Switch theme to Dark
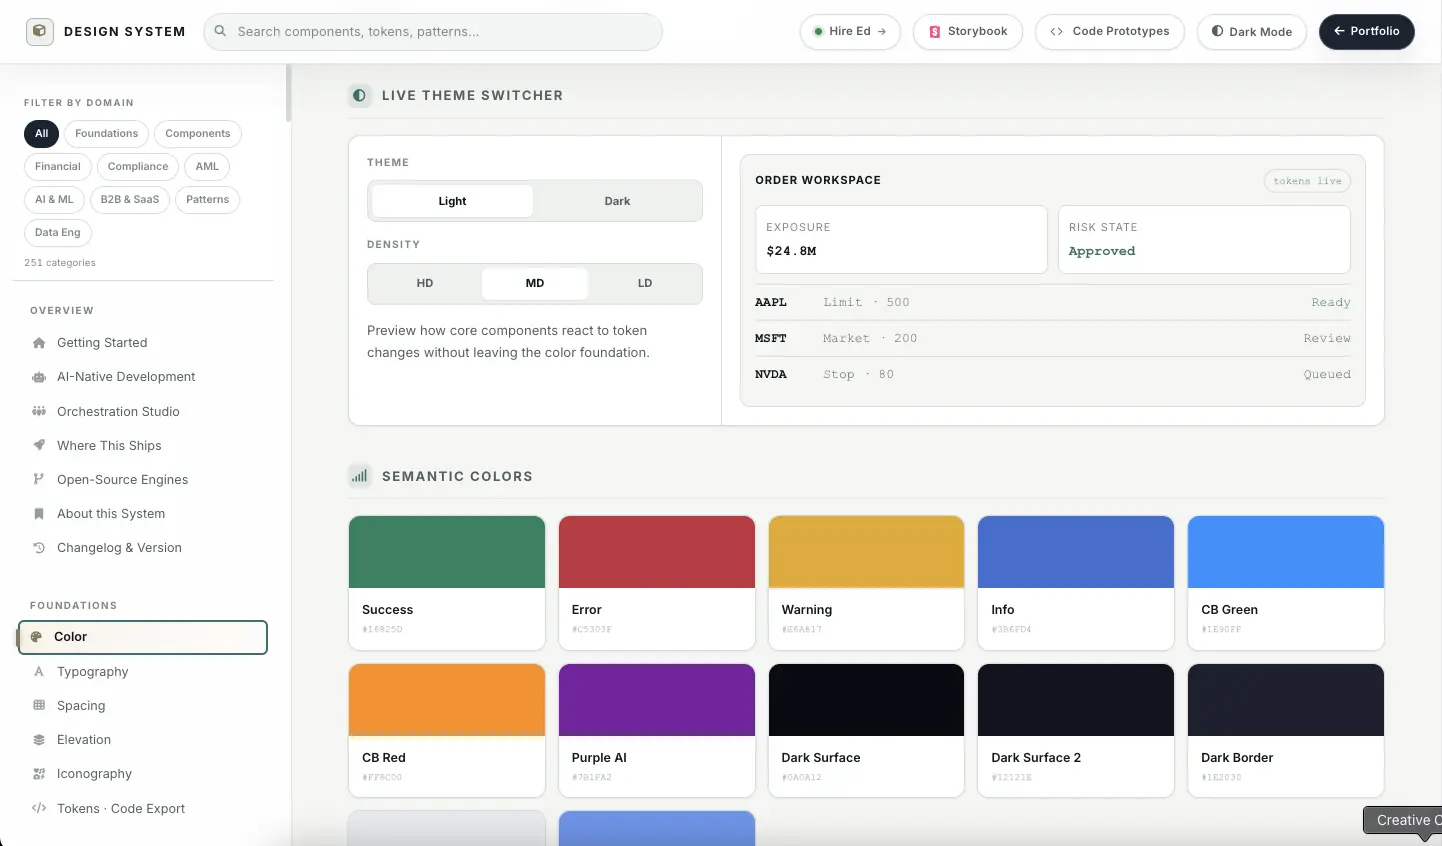This screenshot has width=1442, height=846. 617,201
